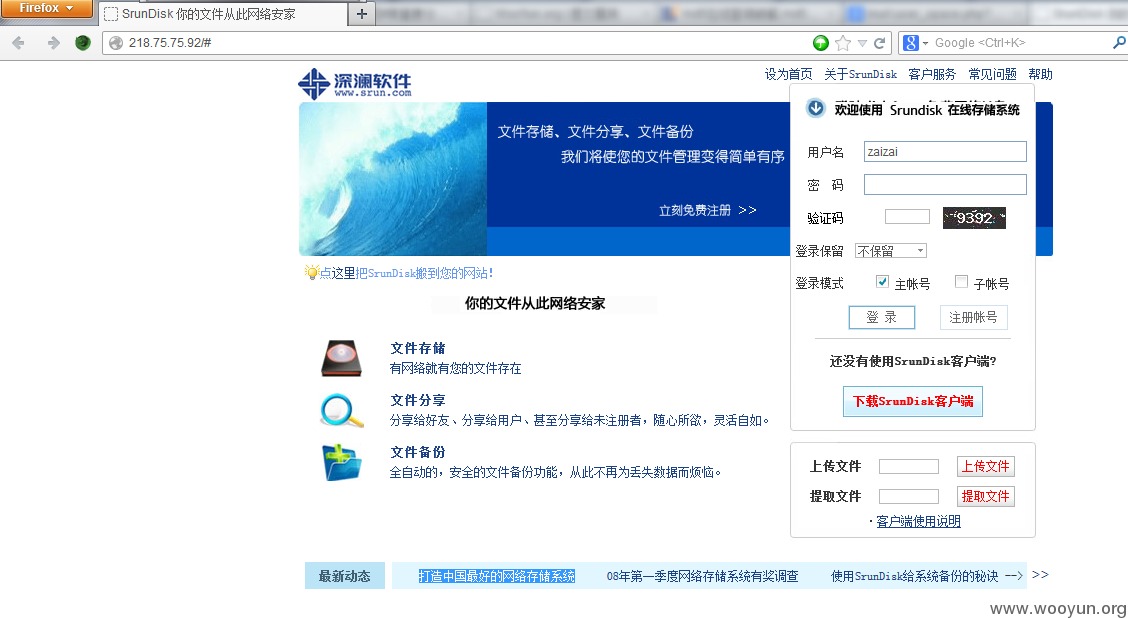Open news 08年第一季度网络存储系统有奖调查
This screenshot has height=618, width=1128.
click(x=702, y=576)
